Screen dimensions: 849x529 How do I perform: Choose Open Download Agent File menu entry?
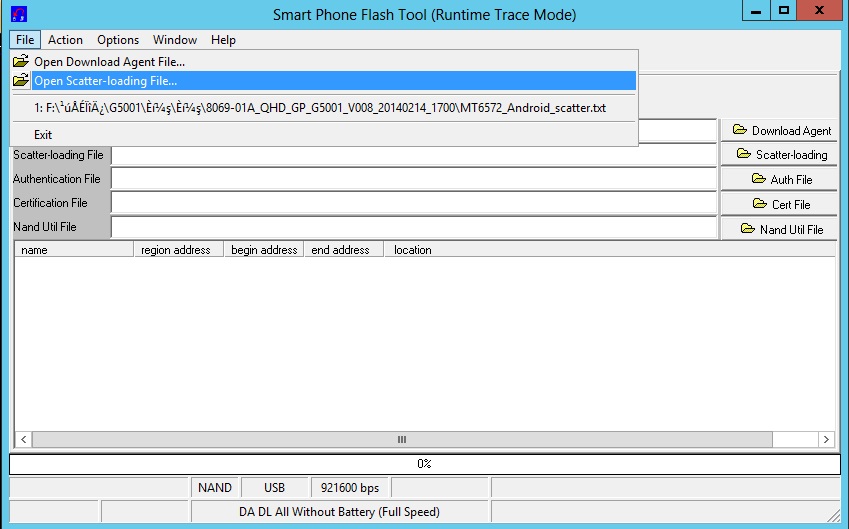(324, 61)
